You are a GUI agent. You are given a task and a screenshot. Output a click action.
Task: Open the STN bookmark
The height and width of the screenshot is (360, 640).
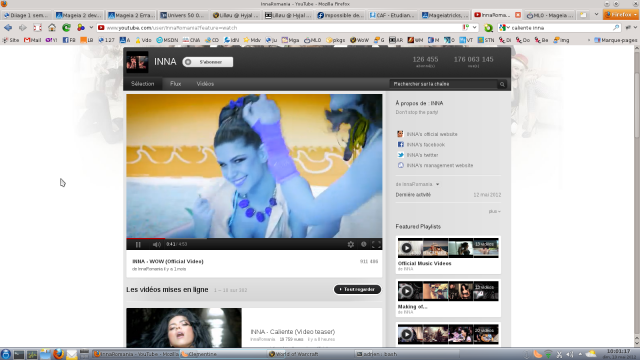point(486,40)
